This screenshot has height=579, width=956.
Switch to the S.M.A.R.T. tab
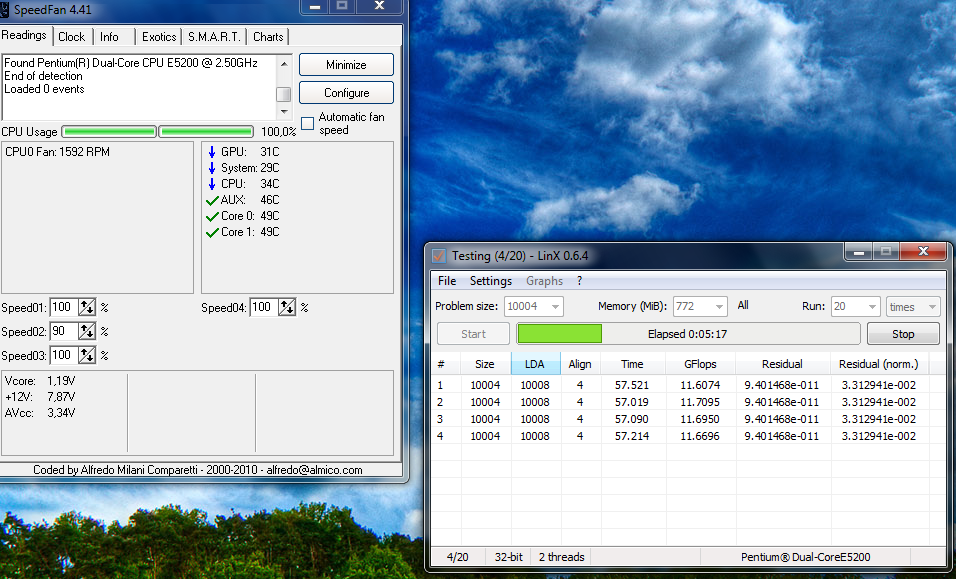coord(214,37)
